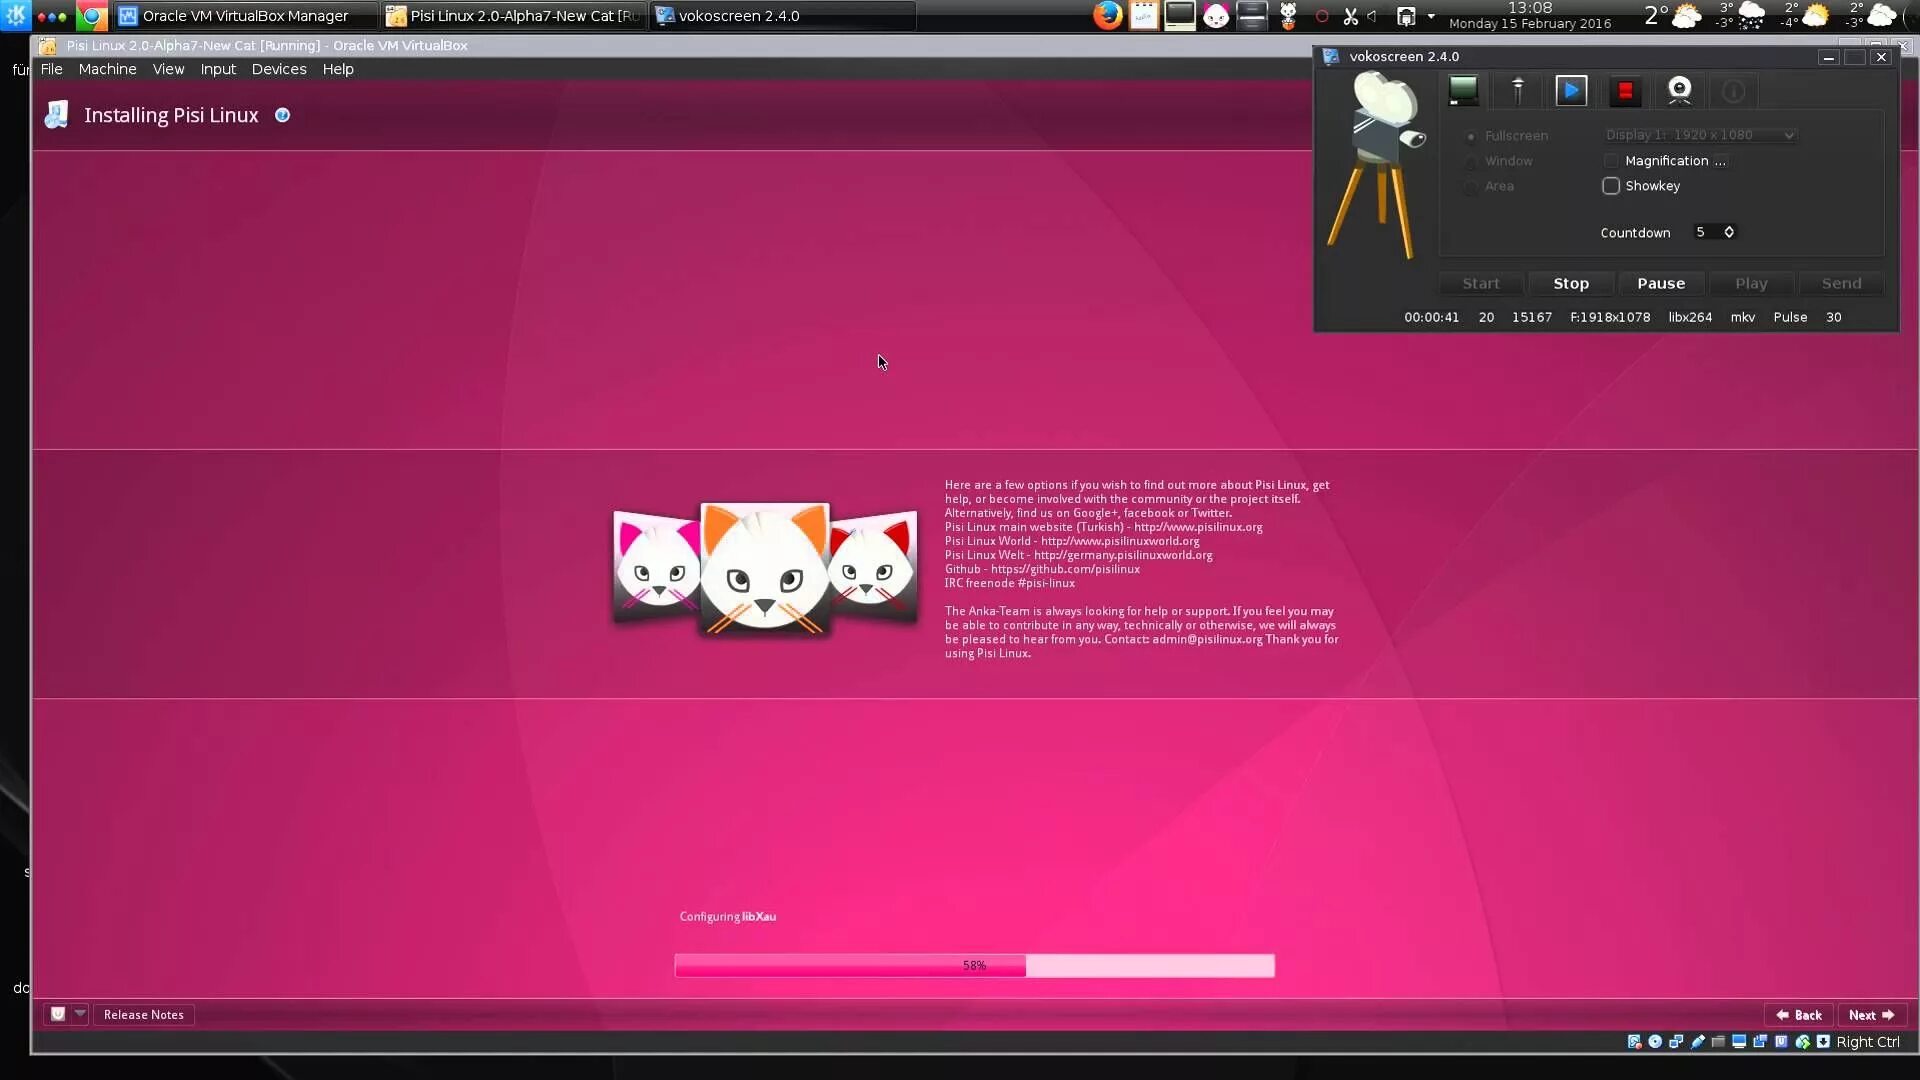The image size is (1920, 1080).
Task: Enable the Showkey checkbox
Action: coord(1610,186)
